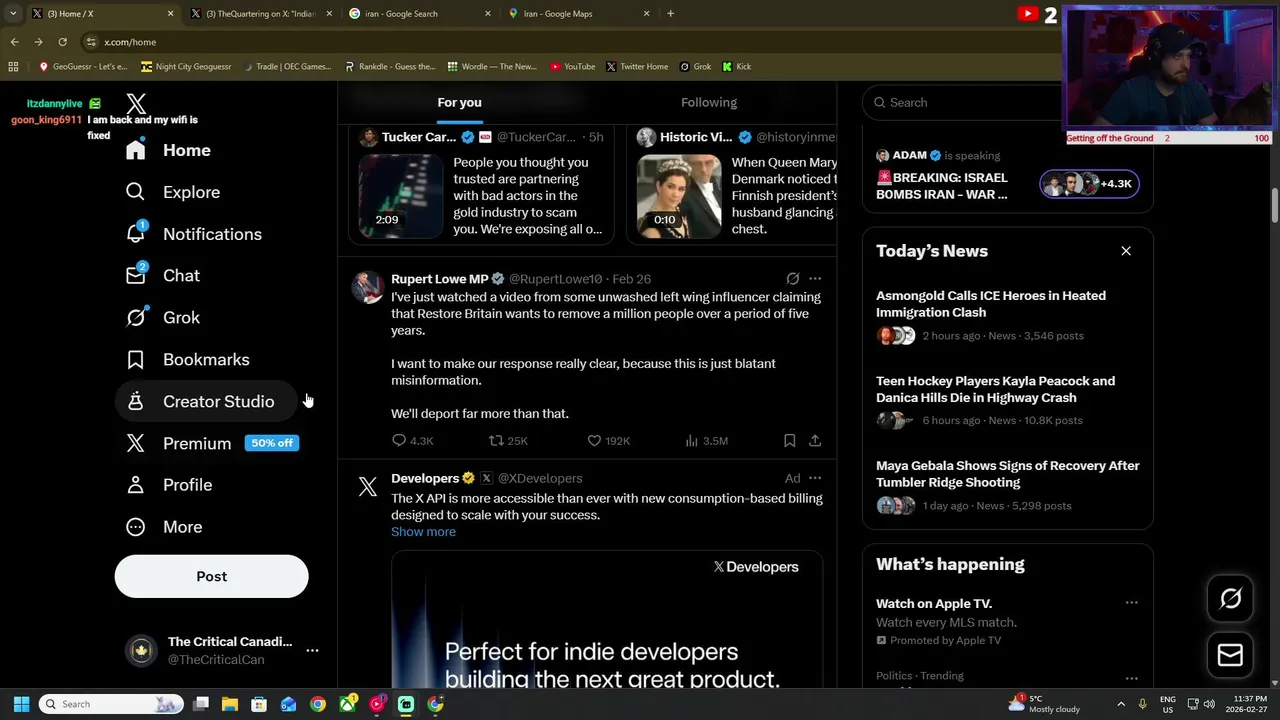Open more options on Developers ad

pyautogui.click(x=815, y=478)
